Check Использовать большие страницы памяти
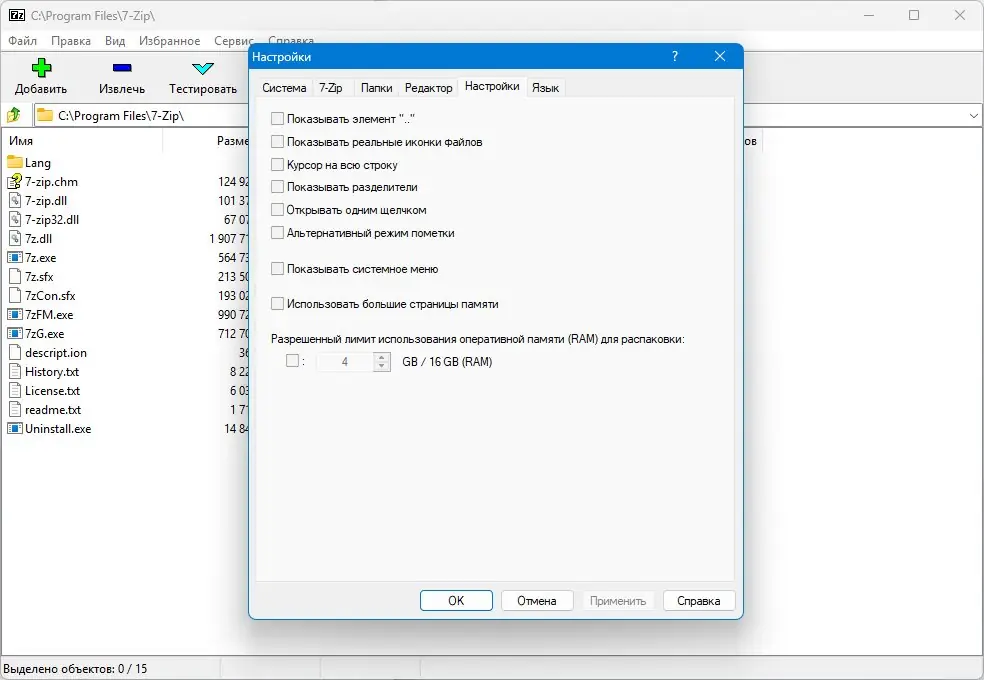The width and height of the screenshot is (984, 680). click(277, 304)
